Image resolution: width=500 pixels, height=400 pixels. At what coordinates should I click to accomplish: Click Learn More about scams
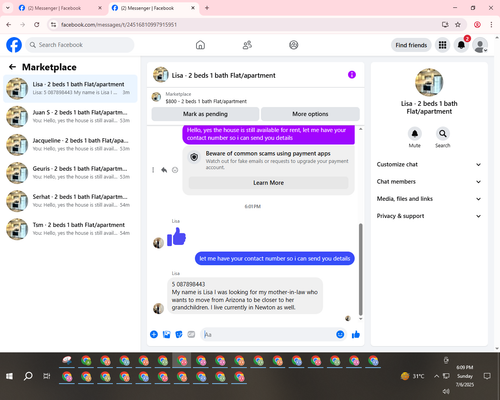click(x=268, y=183)
